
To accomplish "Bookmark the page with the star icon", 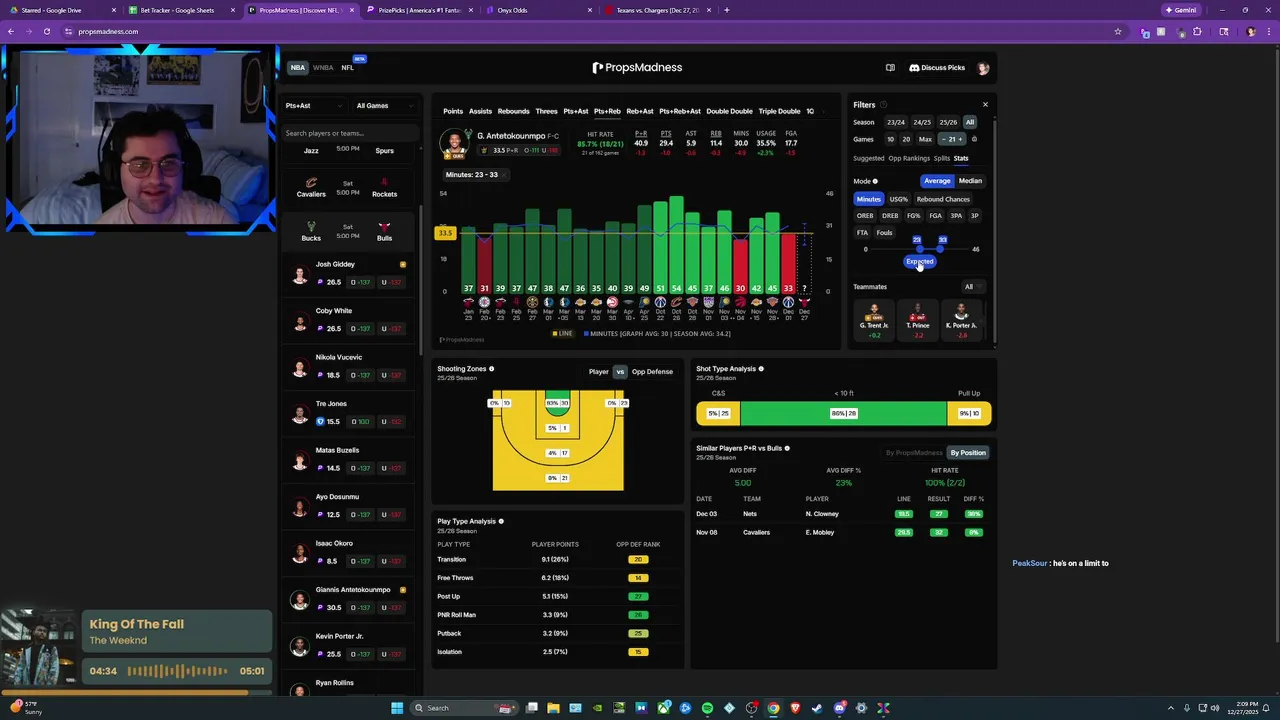I will point(1118,31).
